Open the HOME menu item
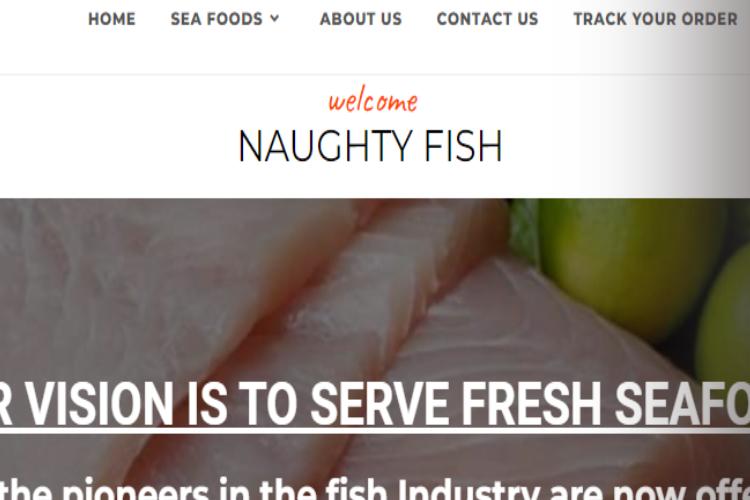The width and height of the screenshot is (750, 500). coord(112,19)
